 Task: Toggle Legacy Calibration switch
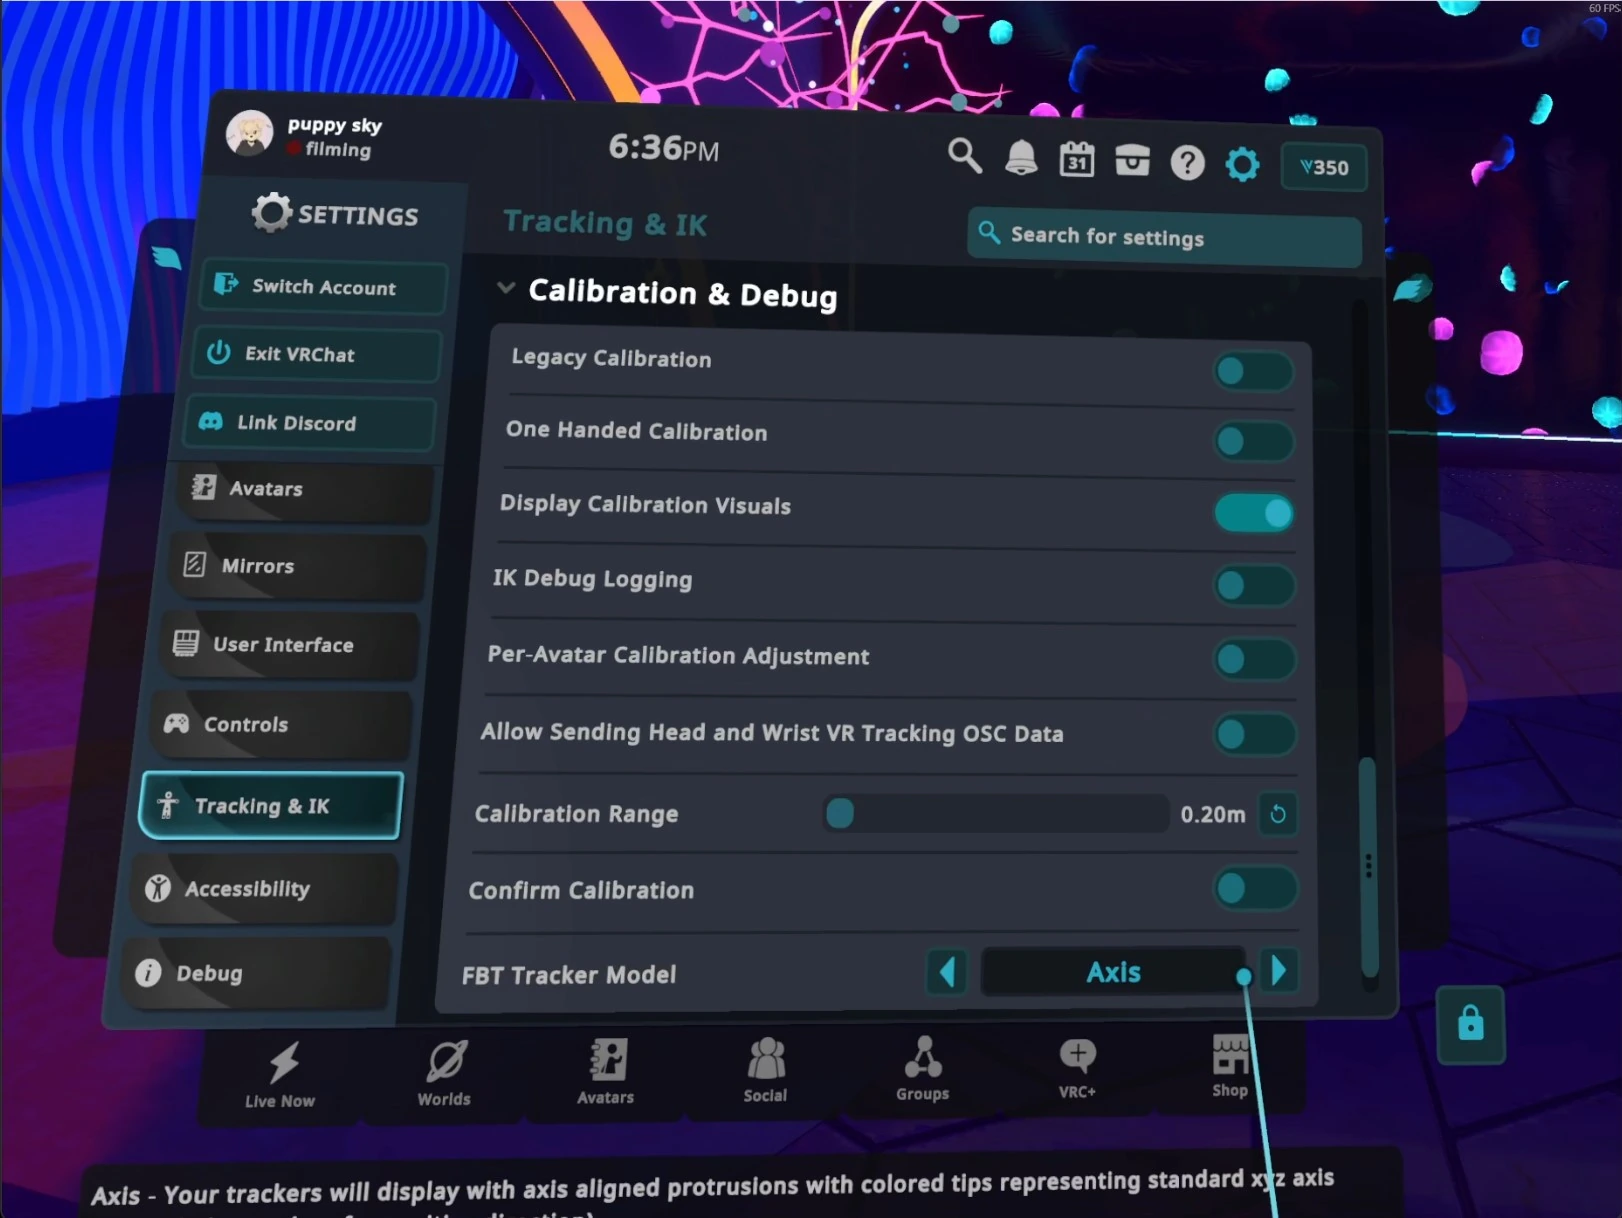tap(1254, 371)
